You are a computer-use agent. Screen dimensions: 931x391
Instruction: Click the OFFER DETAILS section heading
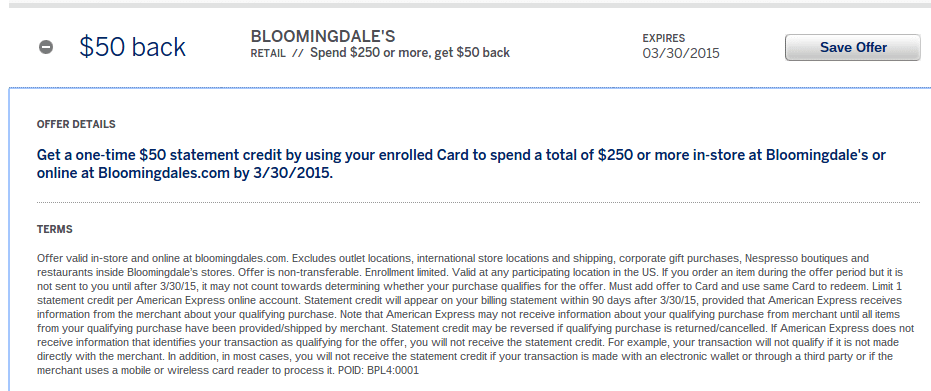tap(76, 125)
